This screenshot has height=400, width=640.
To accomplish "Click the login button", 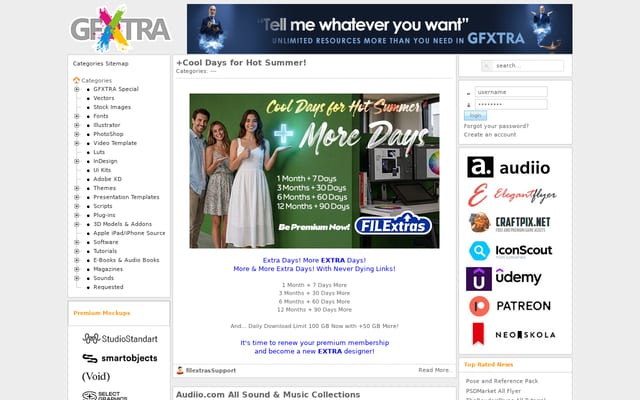I will click(x=475, y=116).
